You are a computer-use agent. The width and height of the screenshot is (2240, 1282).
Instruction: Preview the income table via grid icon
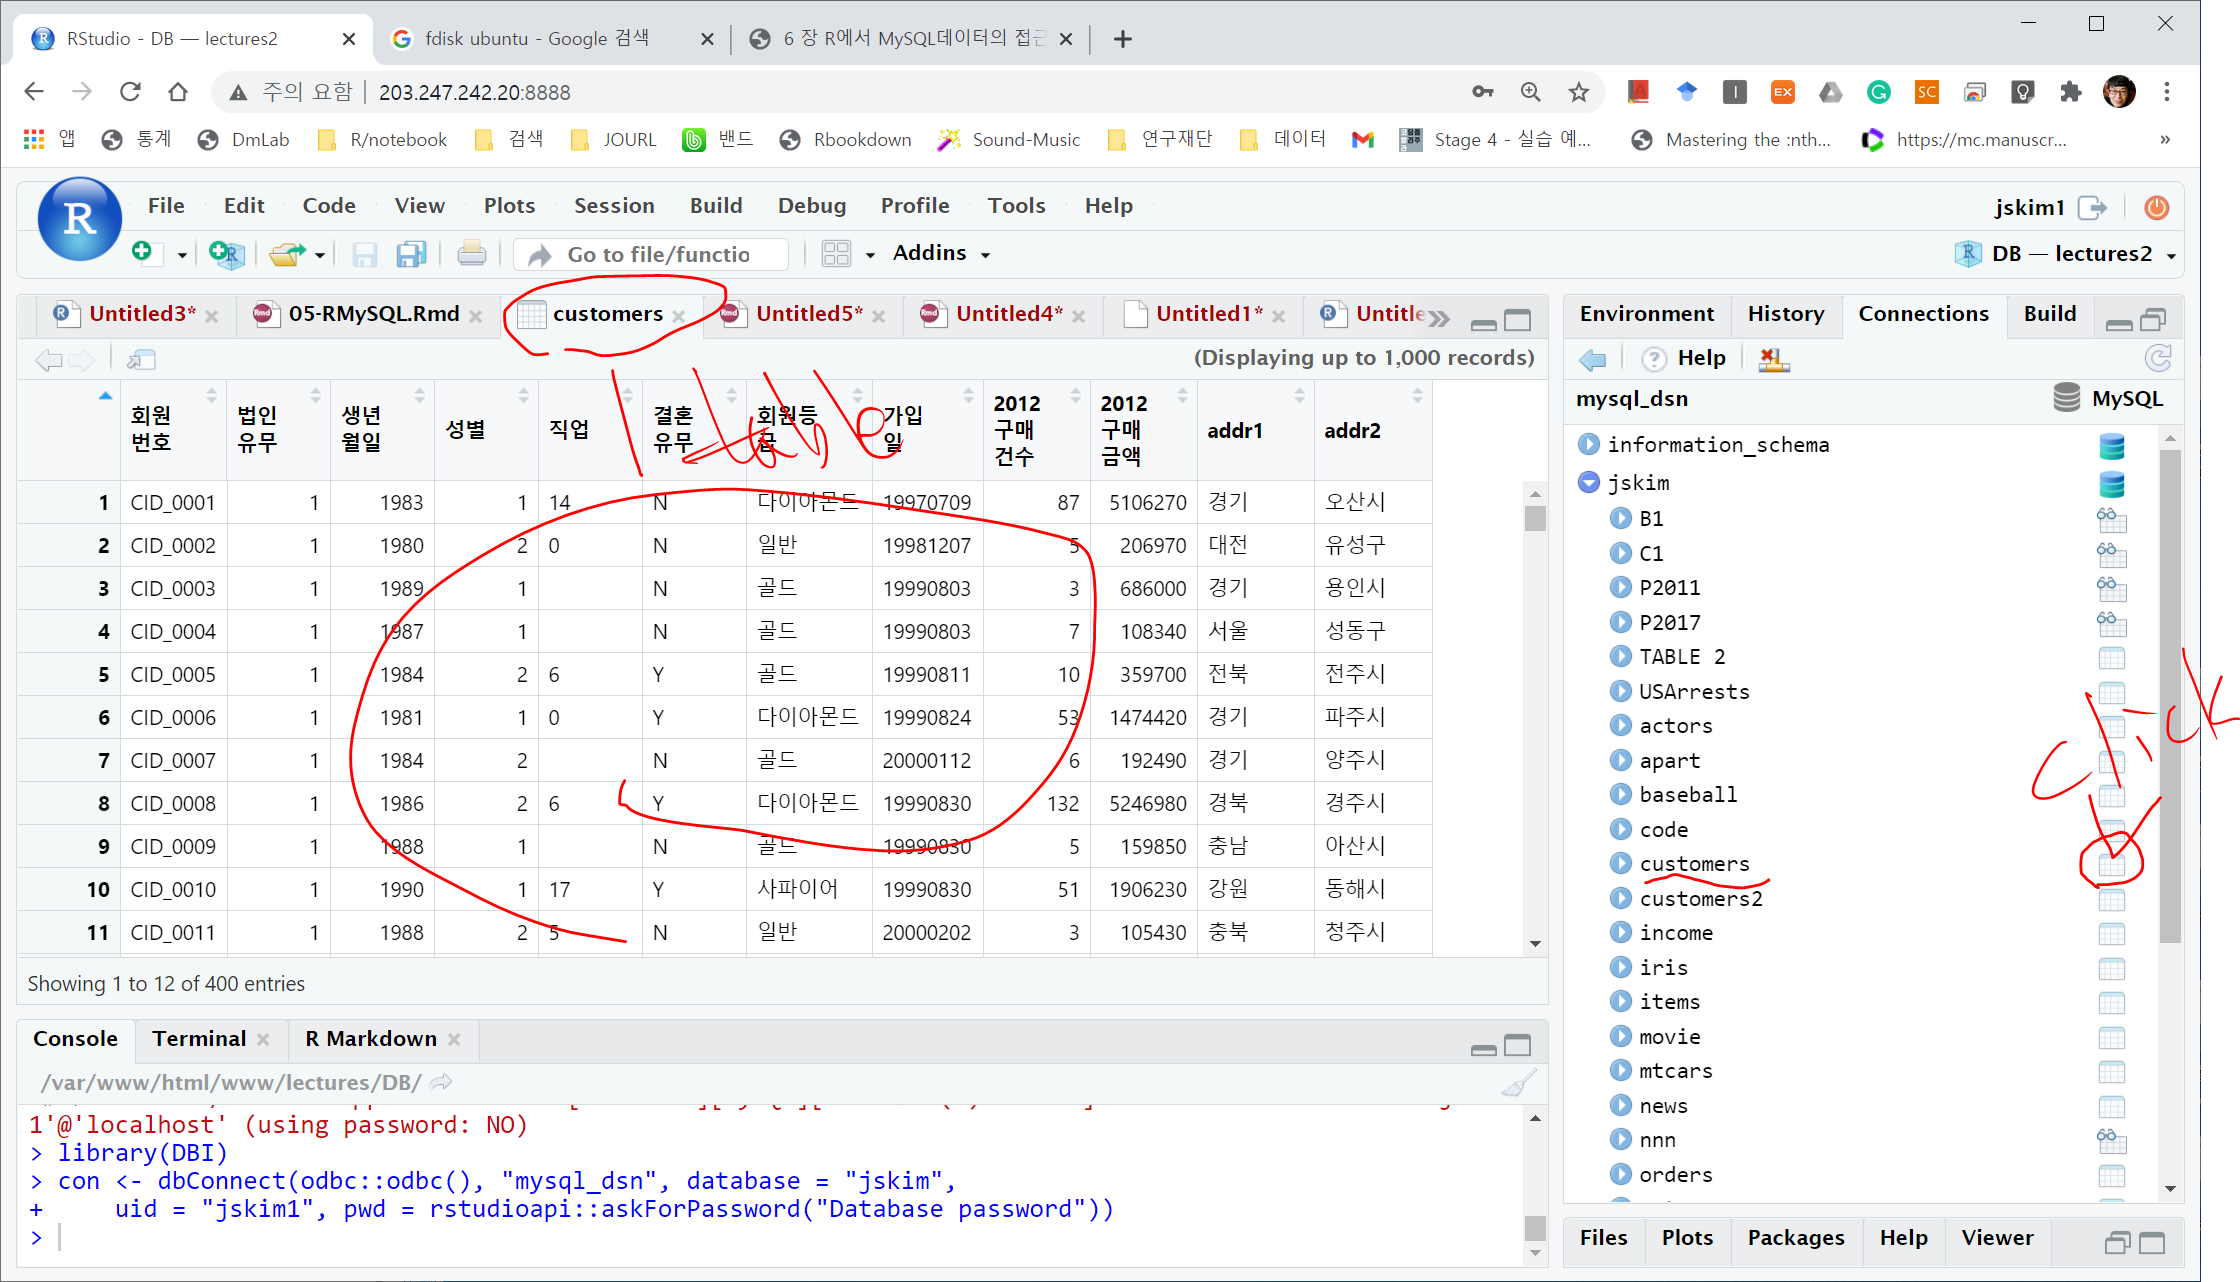pyautogui.click(x=2112, y=934)
